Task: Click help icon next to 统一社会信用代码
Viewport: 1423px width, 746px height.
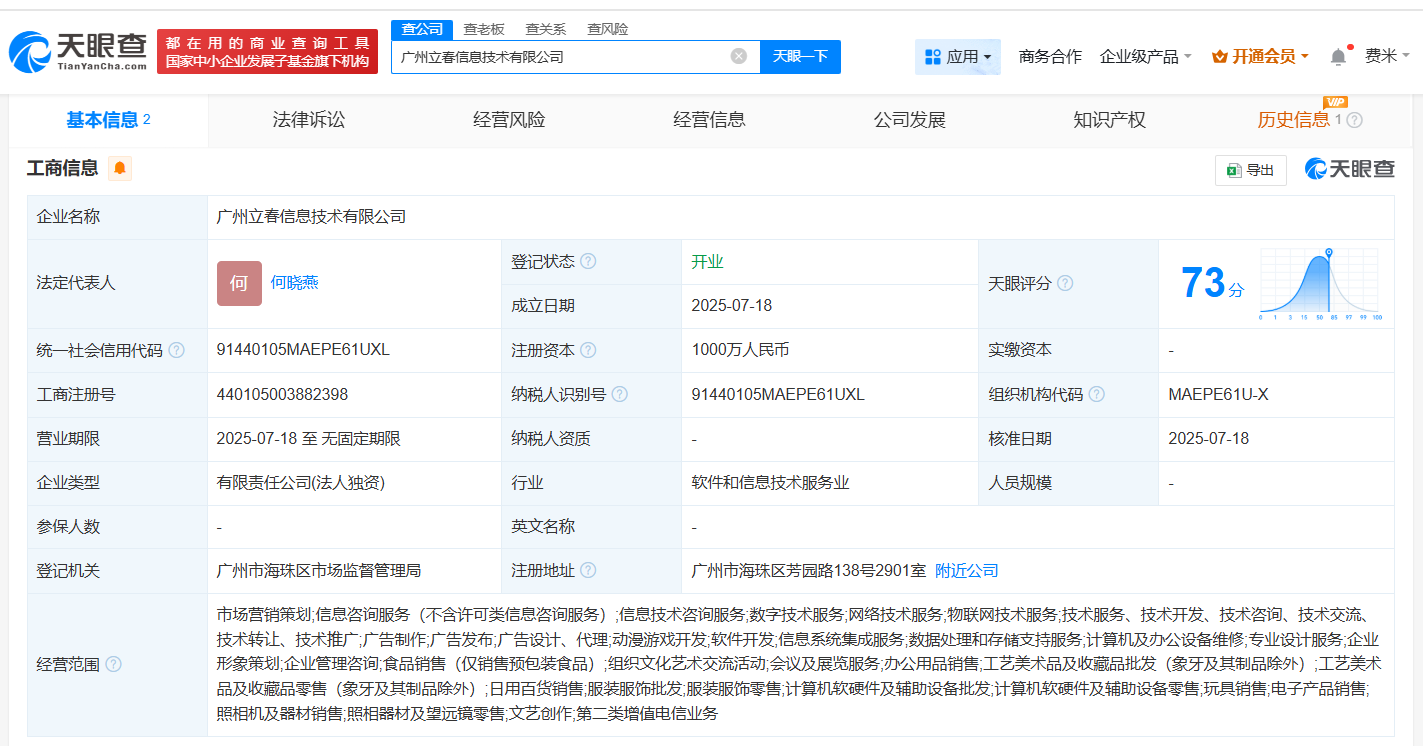Action: pos(177,350)
